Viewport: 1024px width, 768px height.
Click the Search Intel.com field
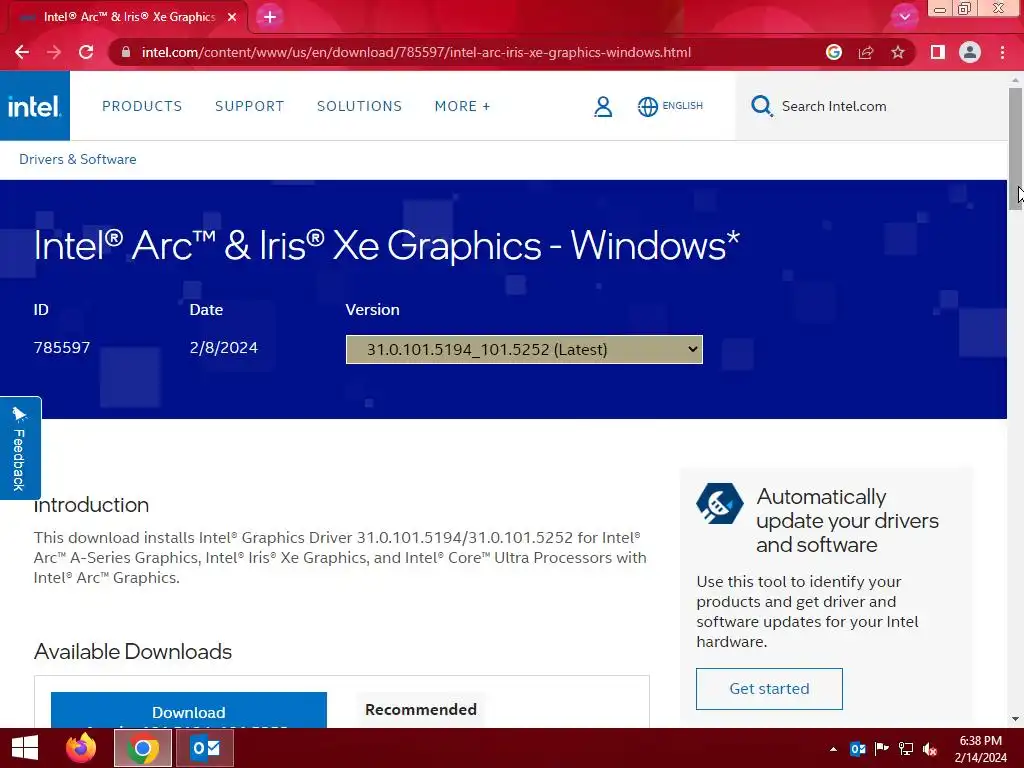(872, 106)
